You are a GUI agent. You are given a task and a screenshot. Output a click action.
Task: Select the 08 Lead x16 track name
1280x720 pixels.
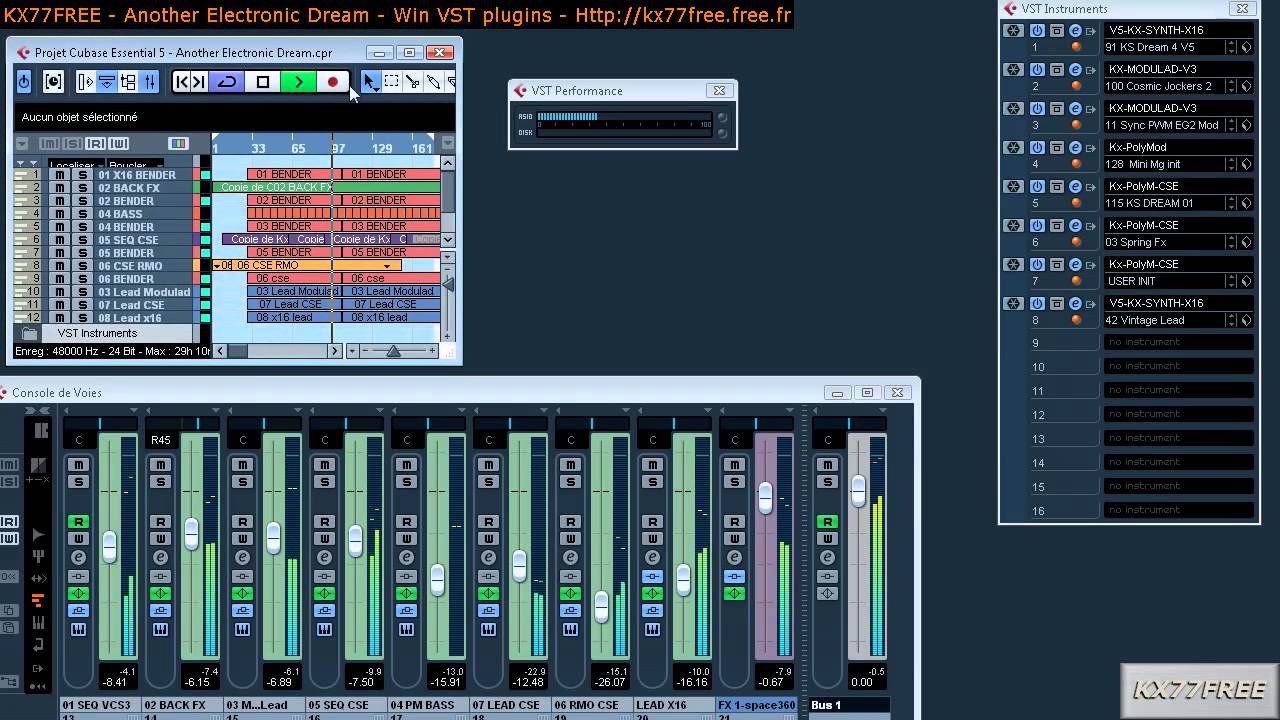pos(130,318)
